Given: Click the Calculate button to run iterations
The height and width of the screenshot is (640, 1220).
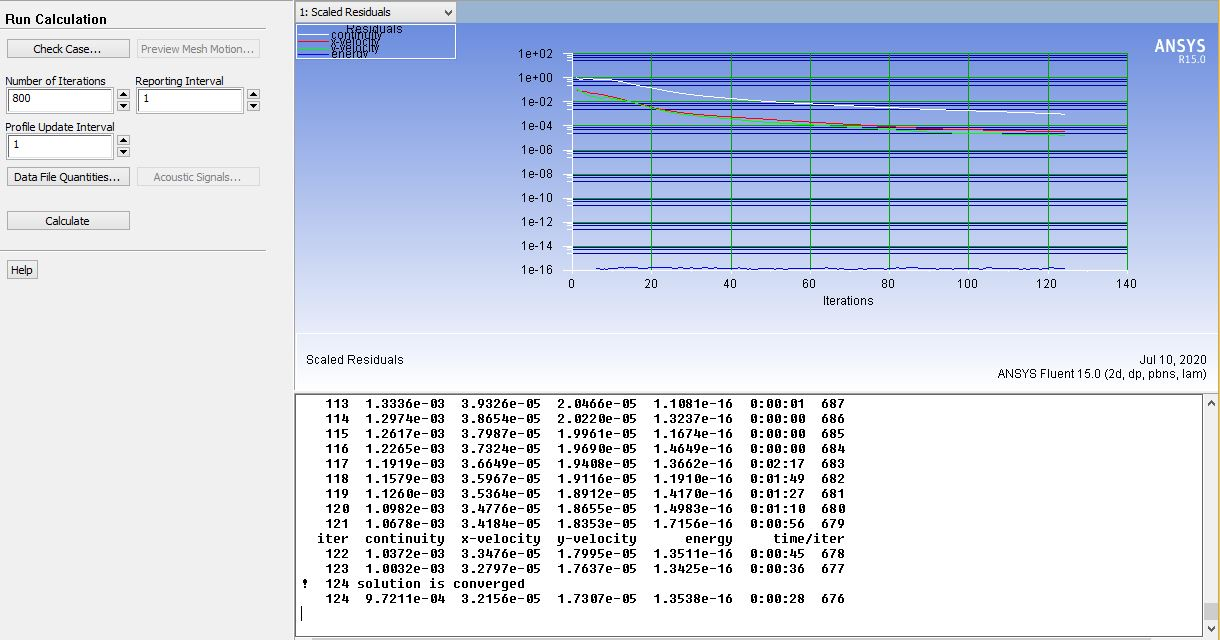Looking at the screenshot, I should point(67,220).
